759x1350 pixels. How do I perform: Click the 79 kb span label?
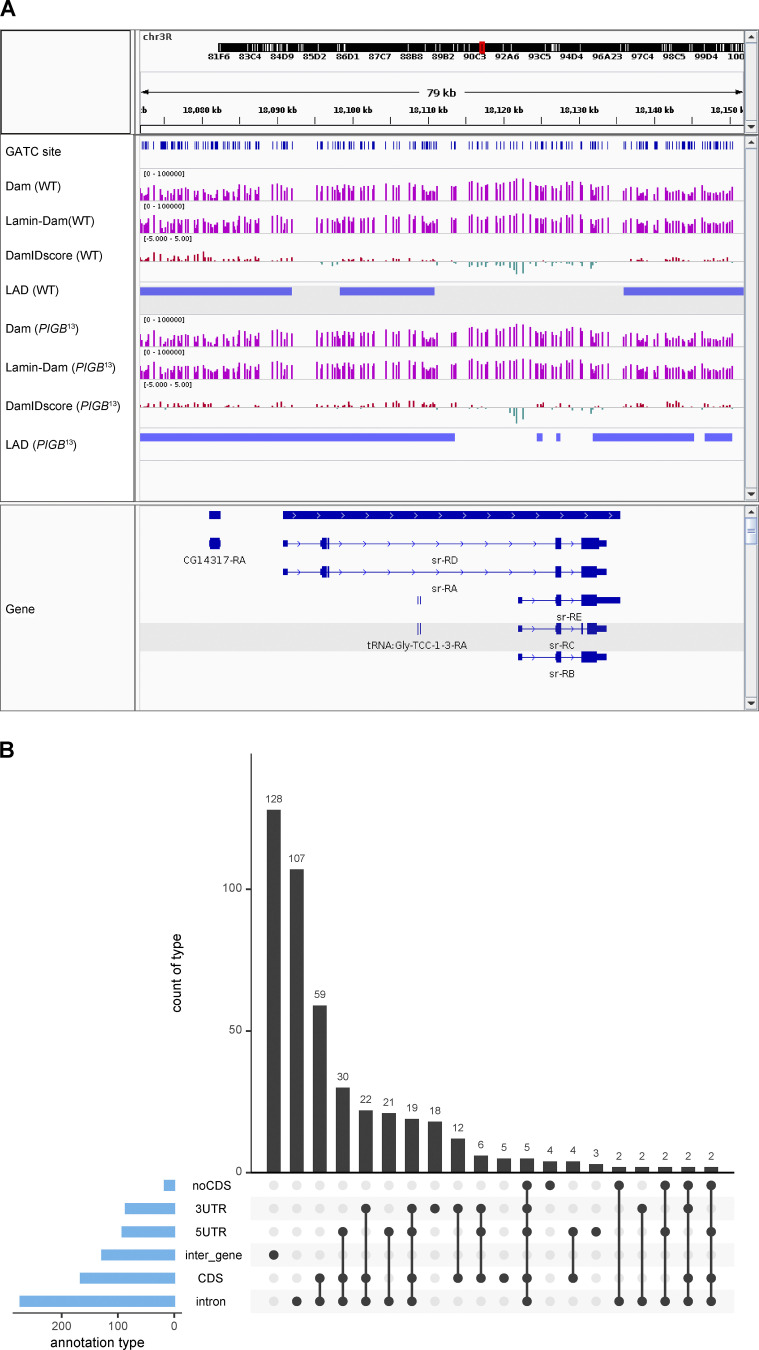[x=442, y=93]
